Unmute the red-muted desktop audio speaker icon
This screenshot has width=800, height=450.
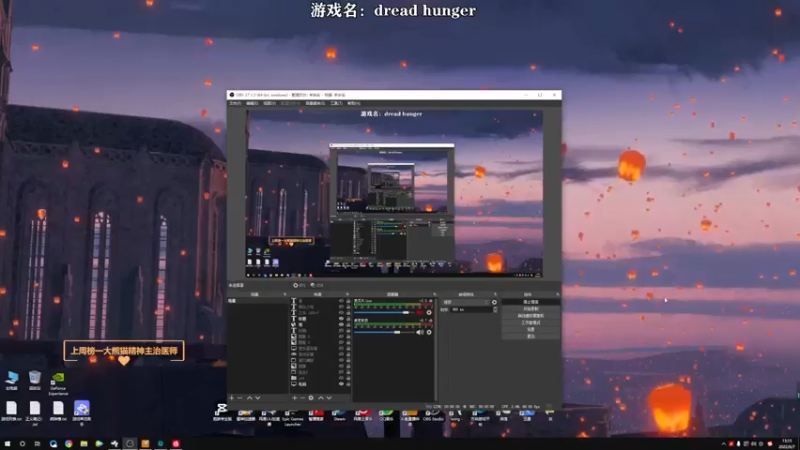tap(420, 312)
